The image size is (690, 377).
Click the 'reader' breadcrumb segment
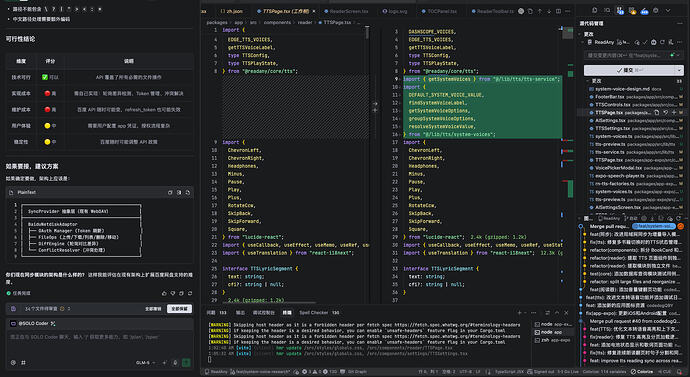click(x=305, y=22)
